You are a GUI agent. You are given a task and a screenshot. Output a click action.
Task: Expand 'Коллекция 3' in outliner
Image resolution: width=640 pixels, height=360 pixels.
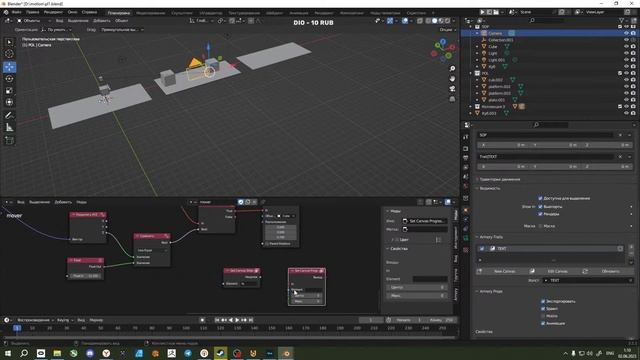pos(471,107)
